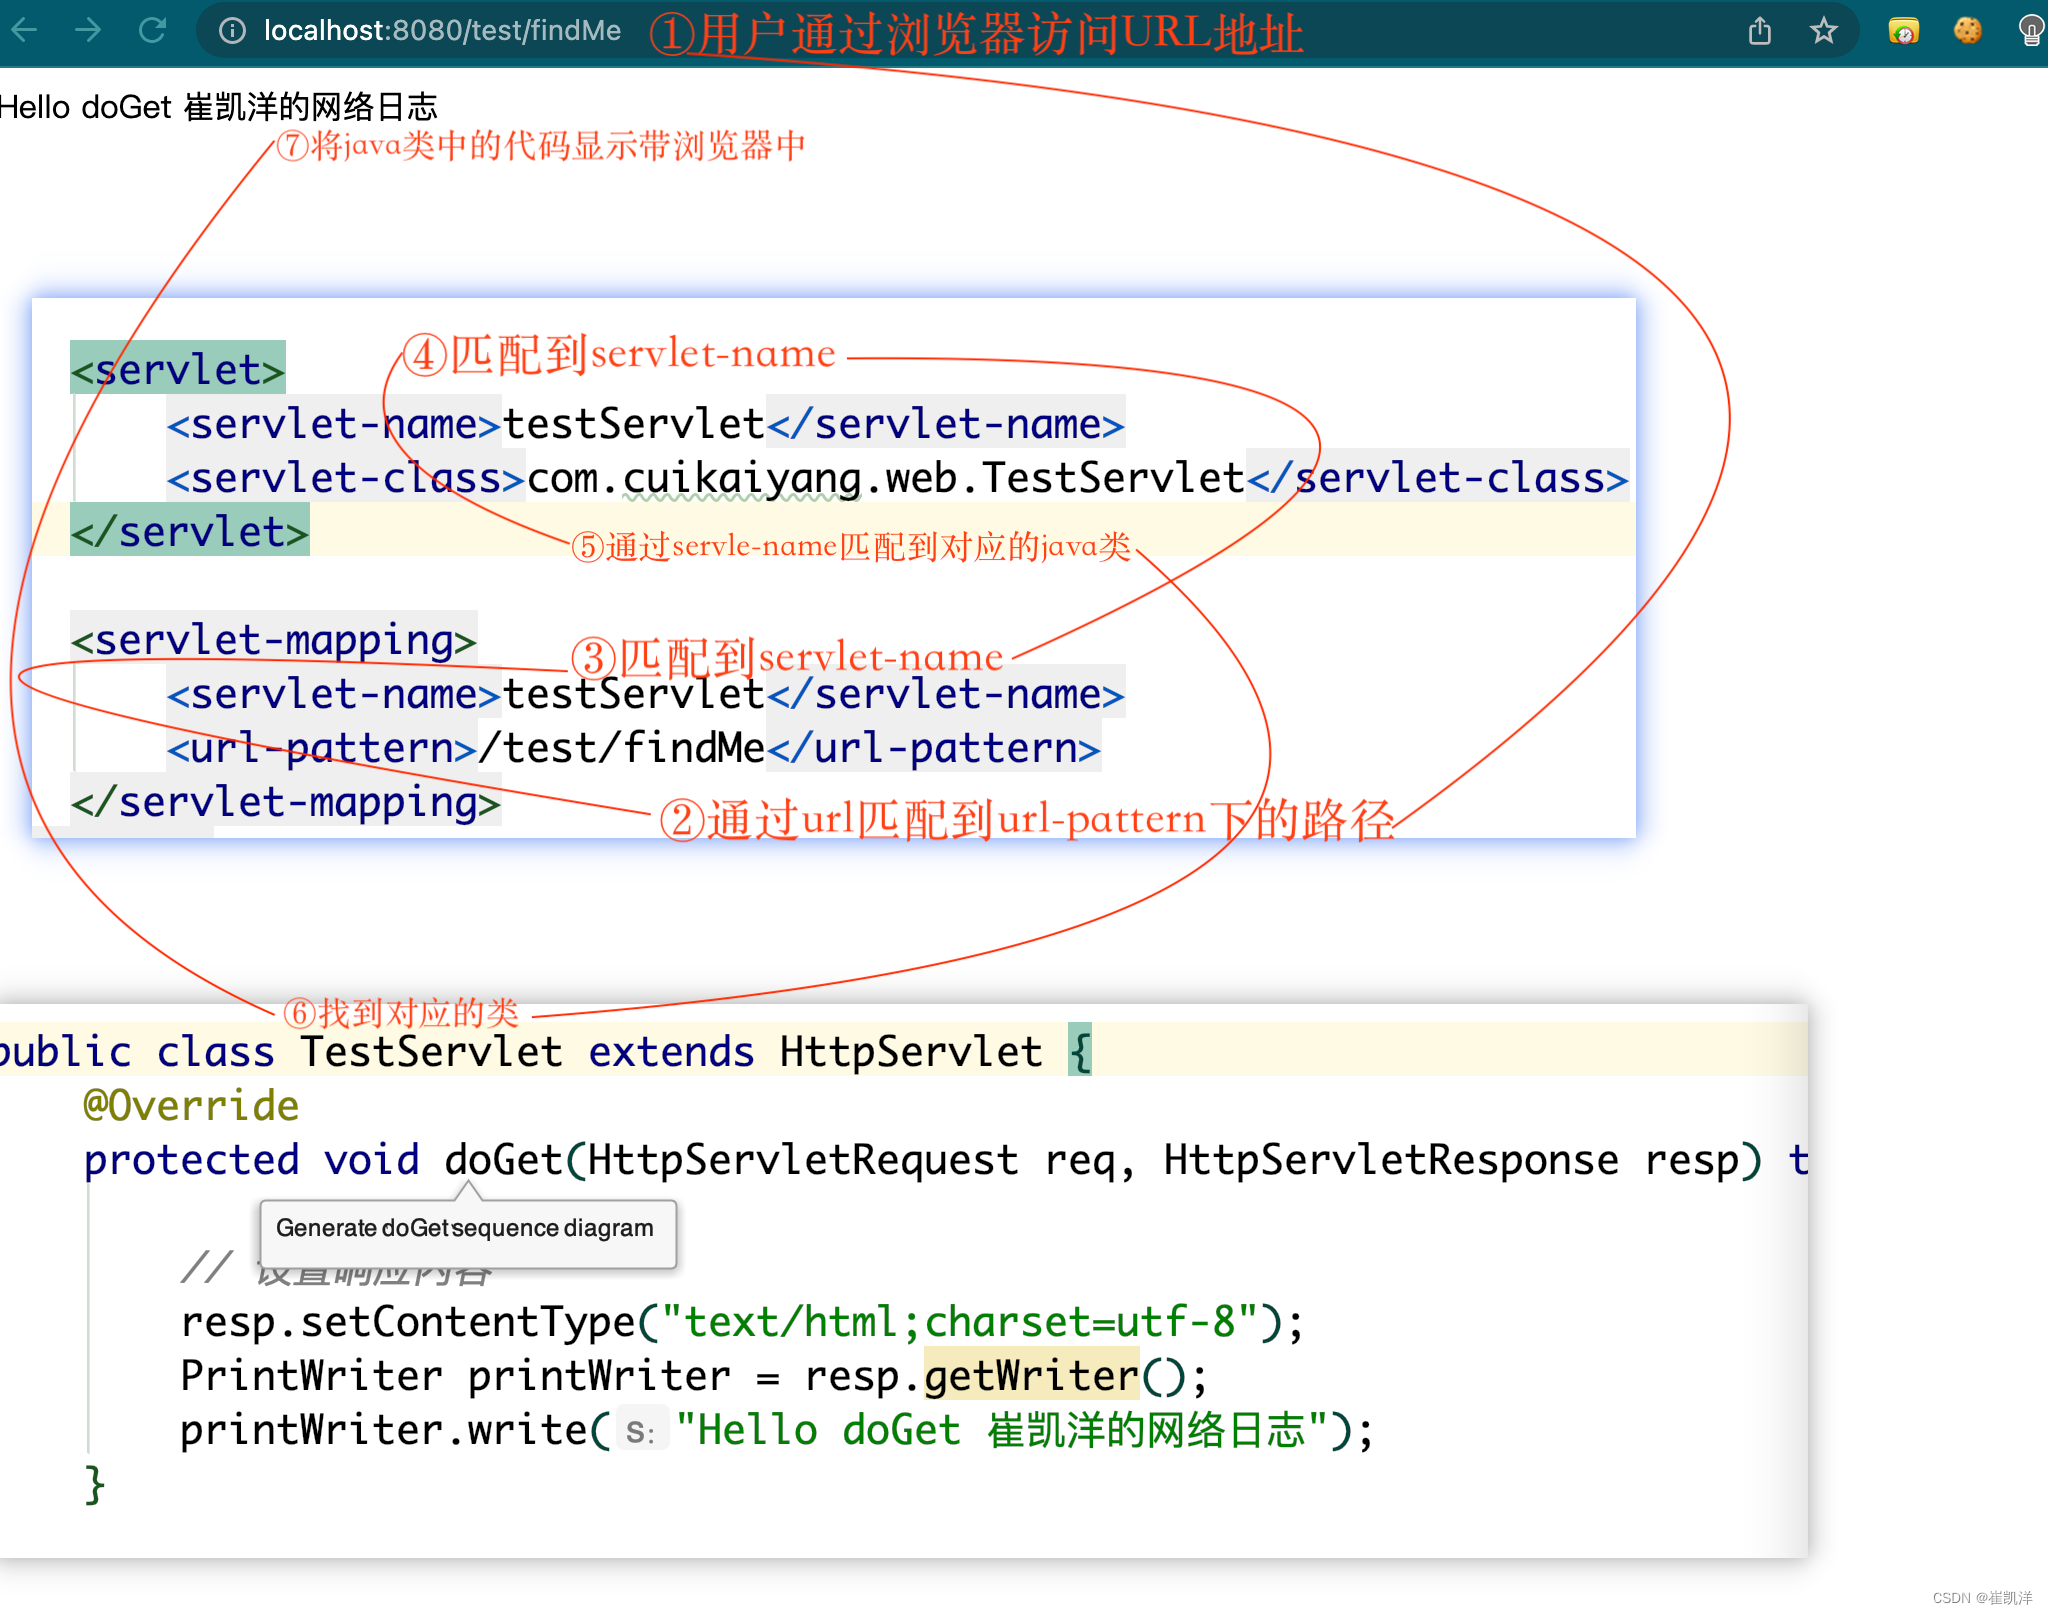Click the closing </servlet> tag
Viewport: 2048px width, 1614px height.
click(x=190, y=532)
